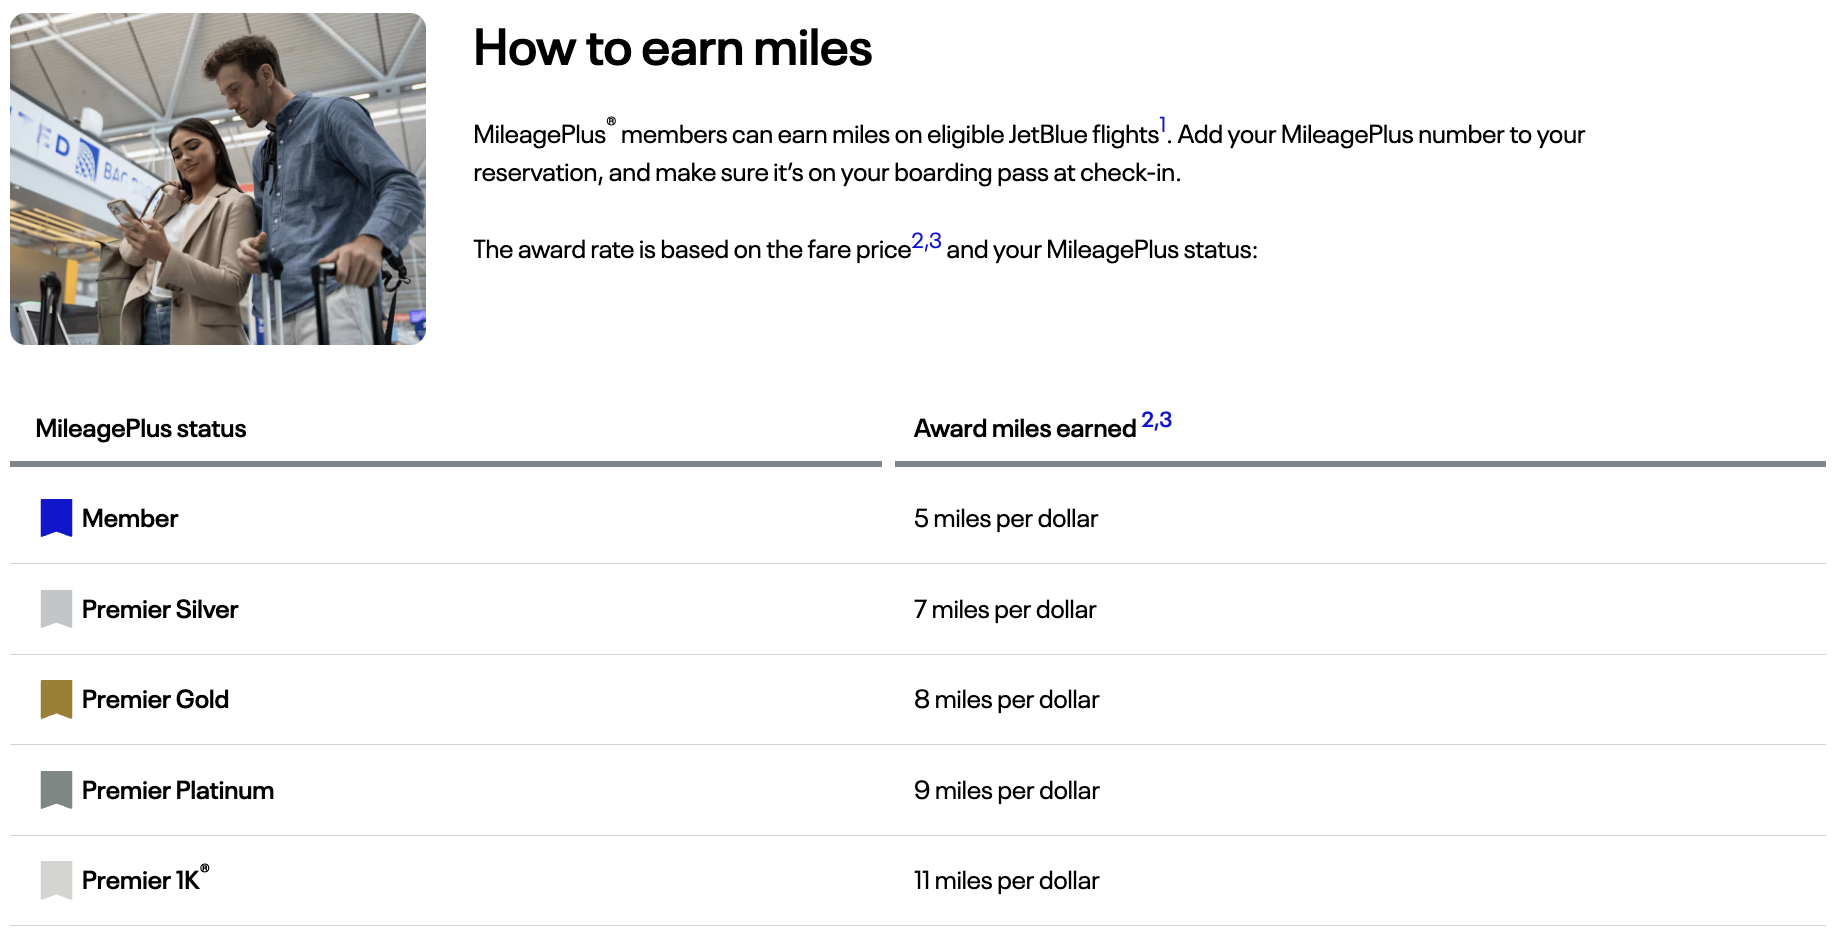
Task: Select the Premier Silver row label
Action: click(160, 609)
